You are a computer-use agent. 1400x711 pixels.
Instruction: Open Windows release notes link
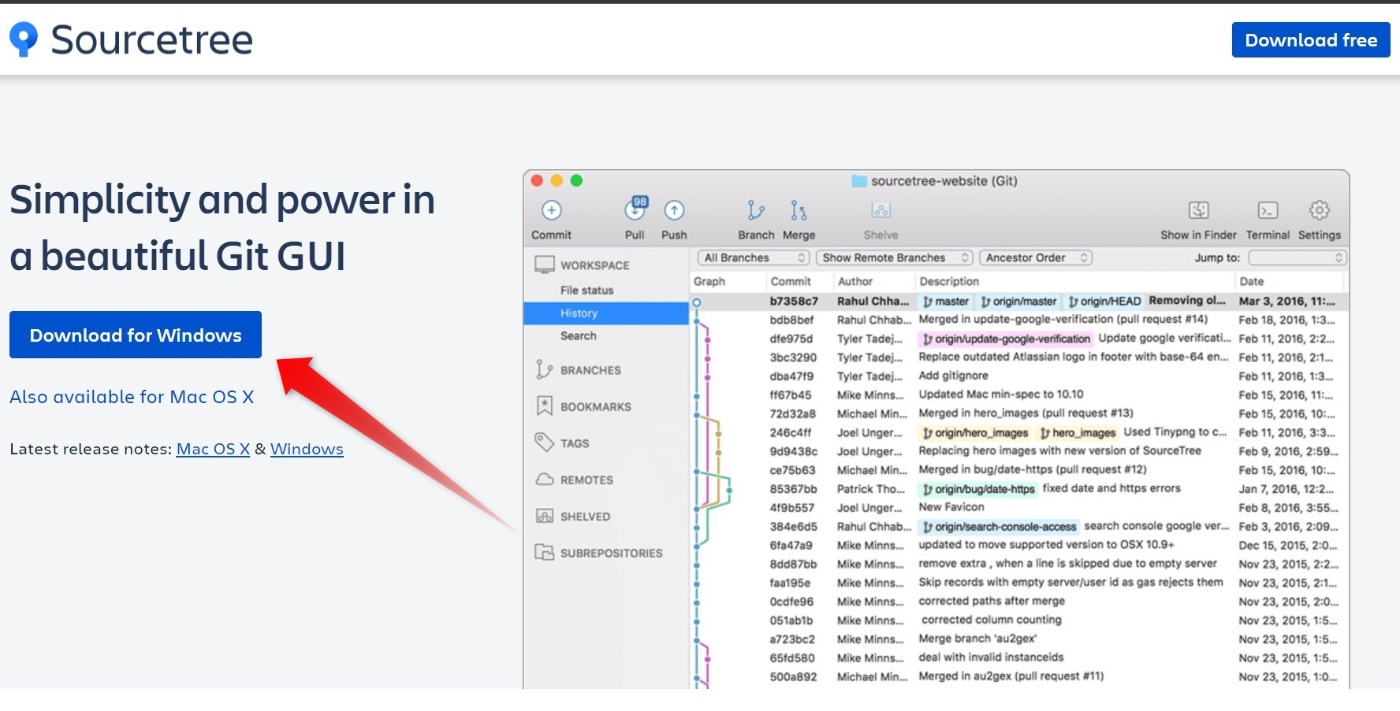(x=307, y=449)
